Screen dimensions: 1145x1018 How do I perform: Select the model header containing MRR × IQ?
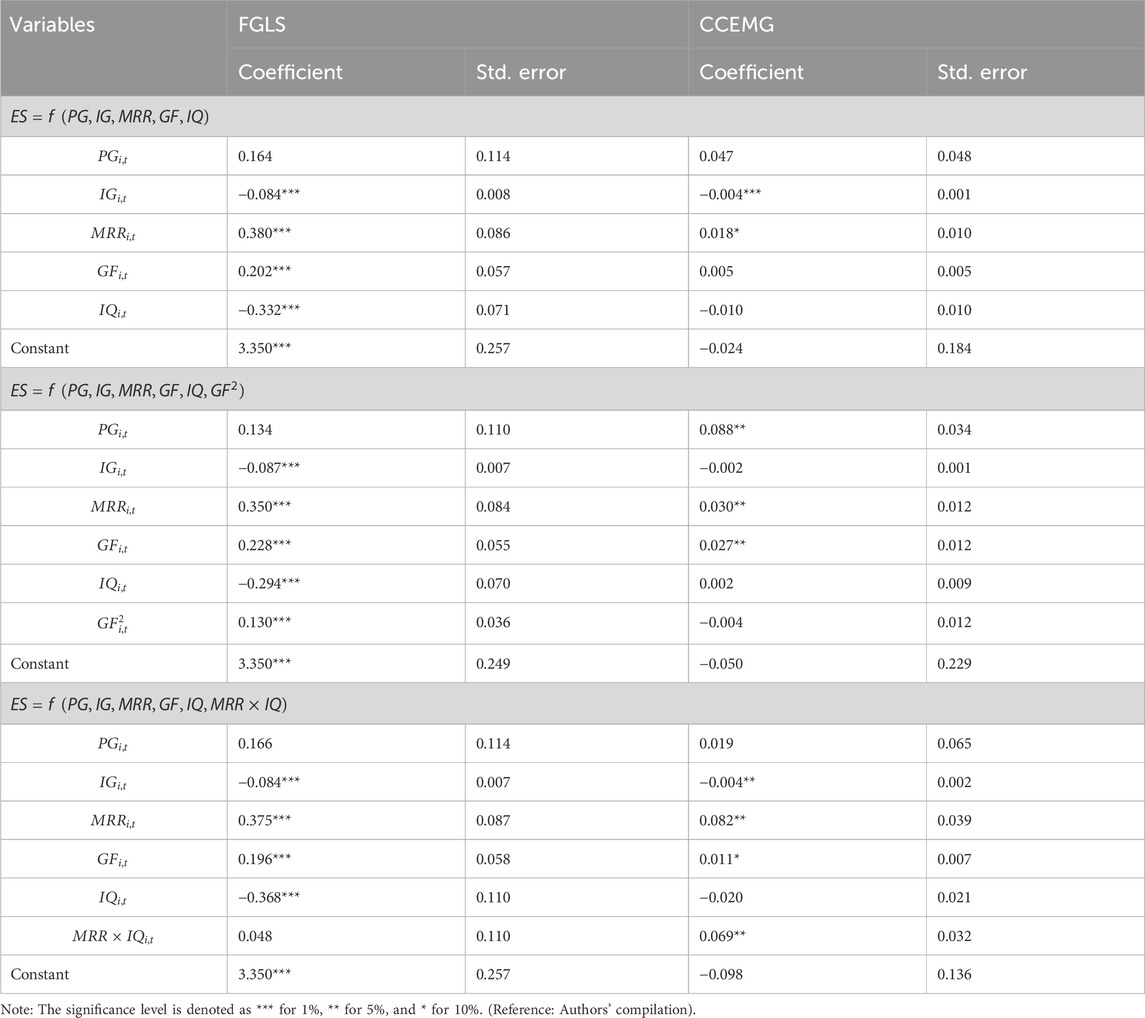point(148,705)
